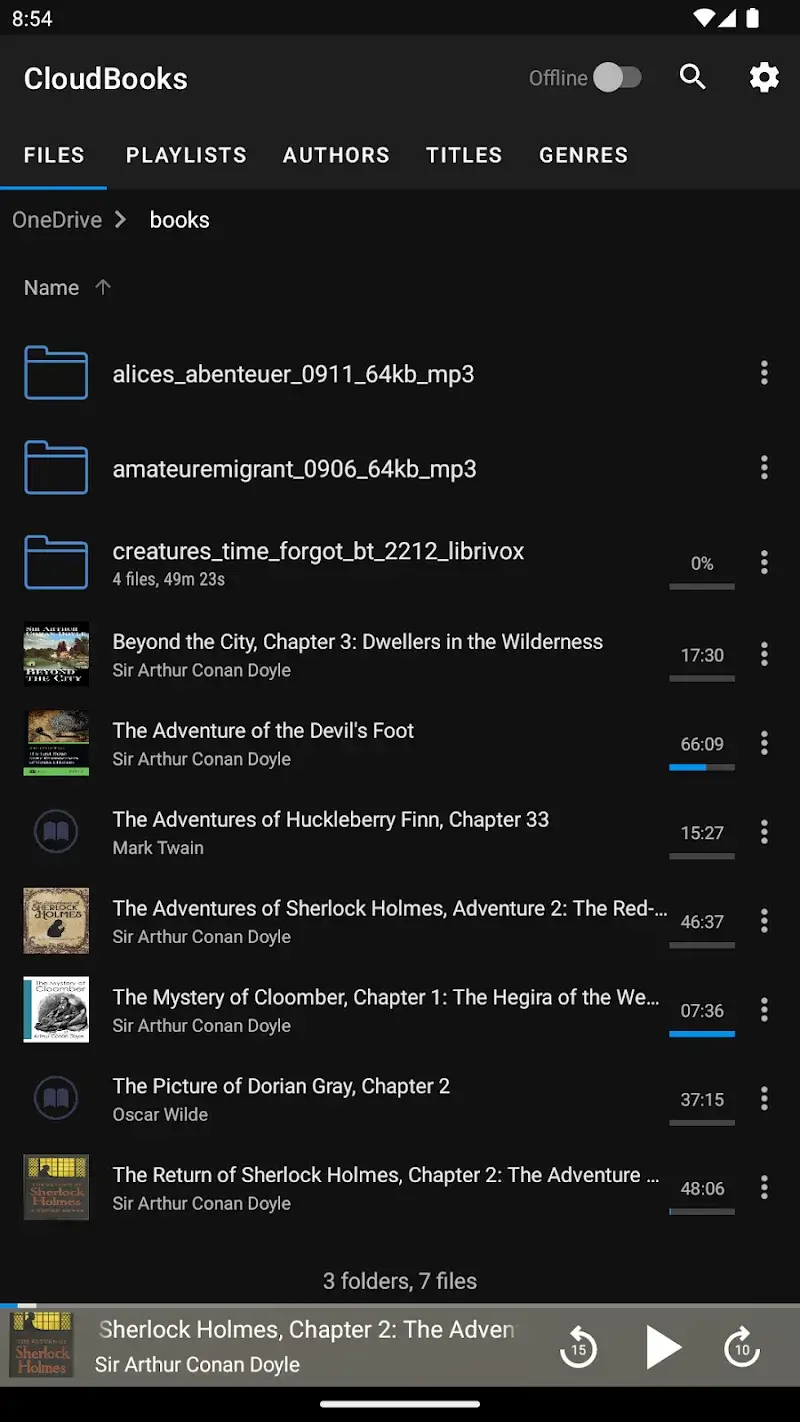Rewind 15 seconds in the player
The image size is (800, 1422).
click(x=579, y=1347)
